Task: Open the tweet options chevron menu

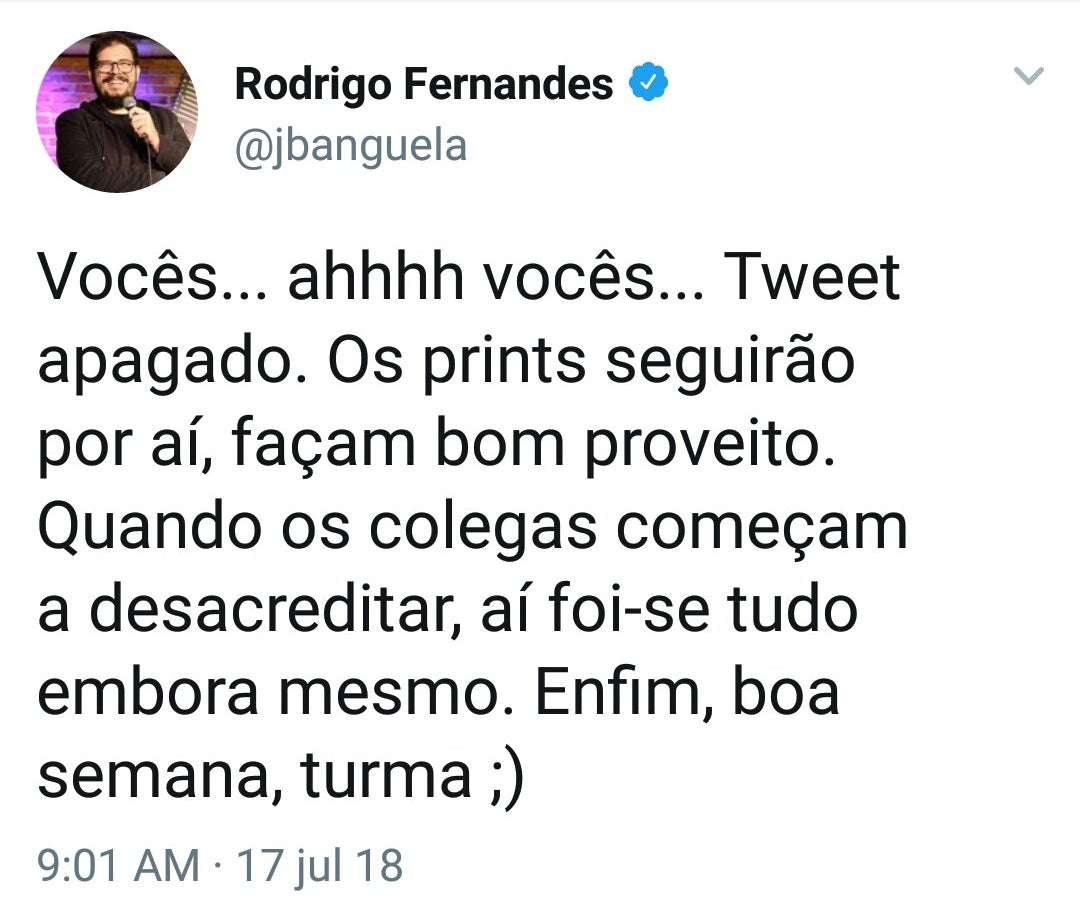Action: pos(1029,74)
